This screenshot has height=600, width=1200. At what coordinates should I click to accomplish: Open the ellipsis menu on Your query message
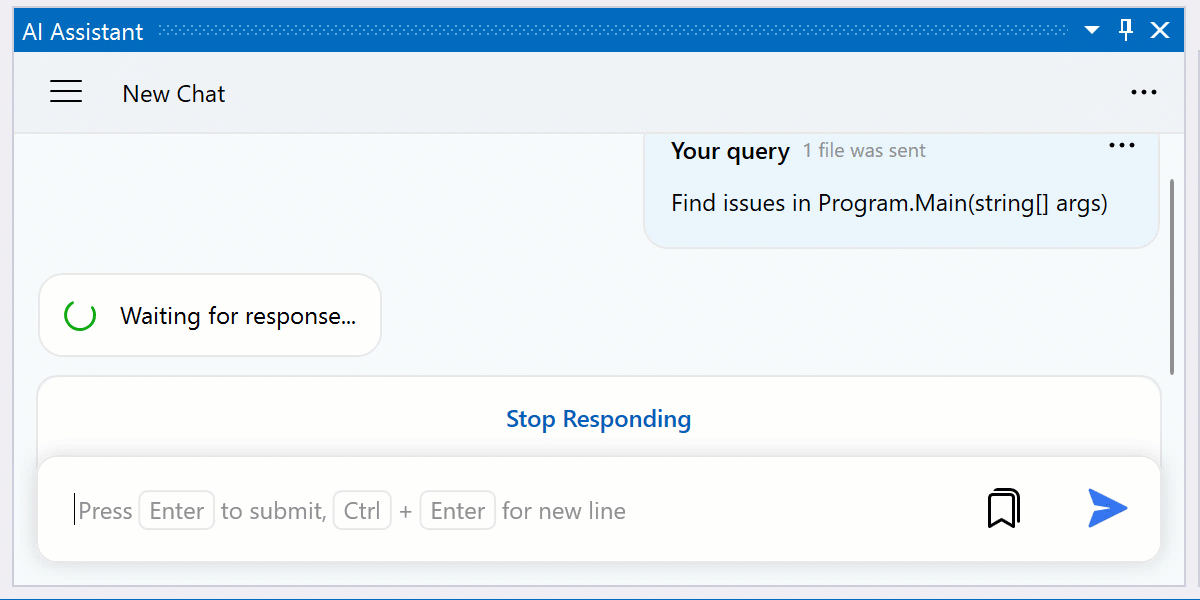click(1121, 145)
